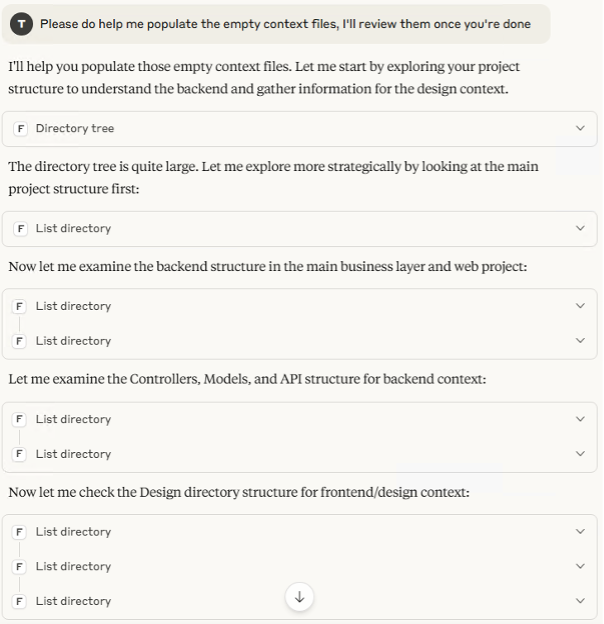Click the user message about populating context files
The height and width of the screenshot is (624, 604).
click(x=285, y=24)
